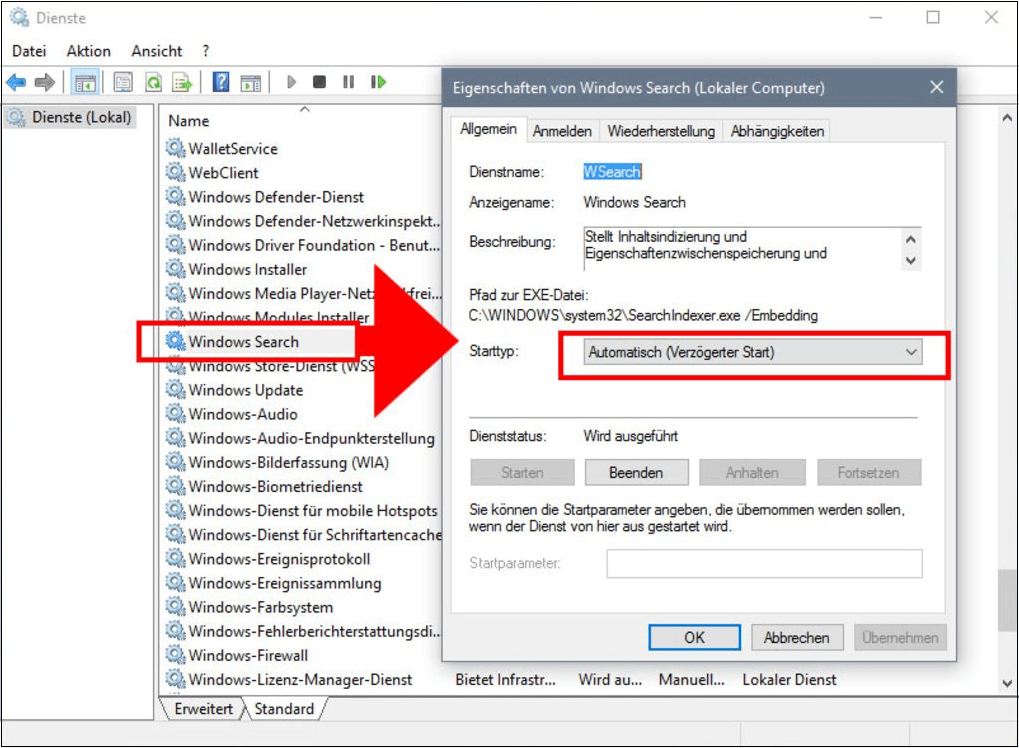Pause the service via toolbar icon

pyautogui.click(x=350, y=82)
